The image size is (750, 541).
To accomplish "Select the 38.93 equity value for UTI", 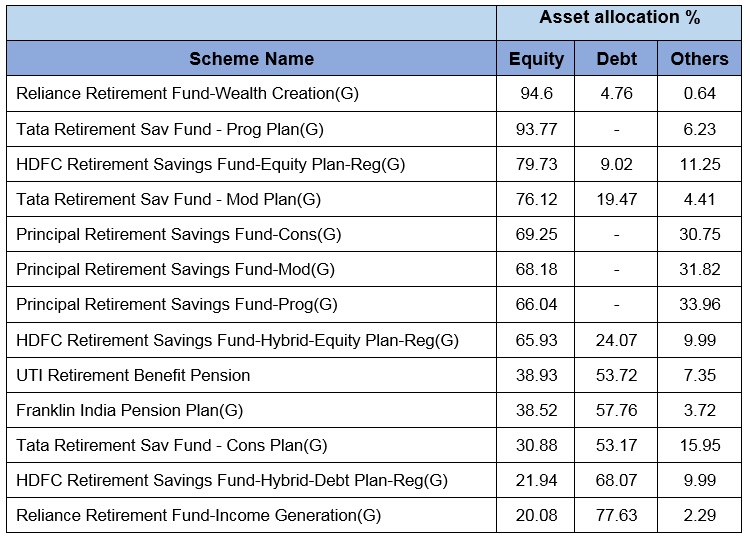I will point(536,375).
